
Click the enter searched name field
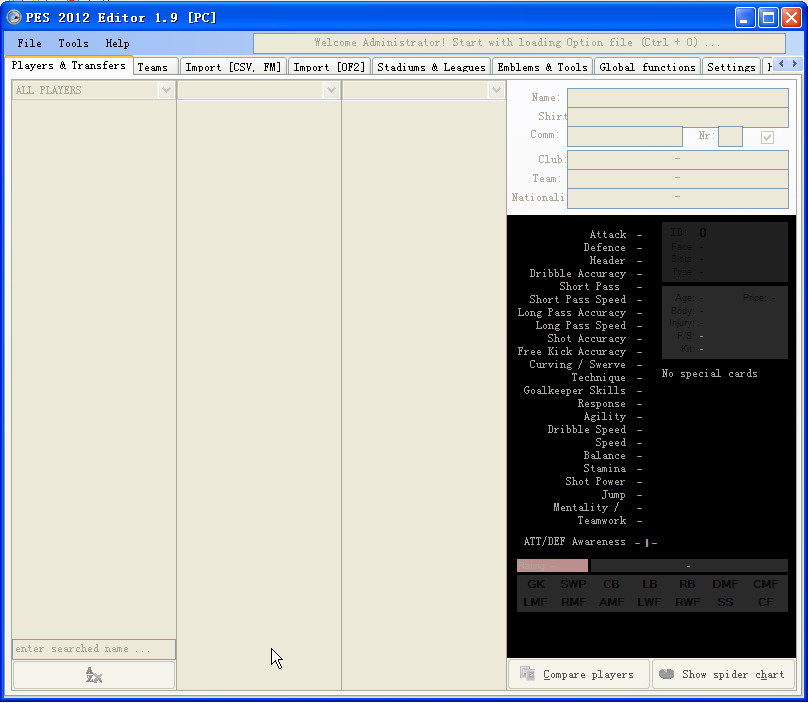(94, 649)
